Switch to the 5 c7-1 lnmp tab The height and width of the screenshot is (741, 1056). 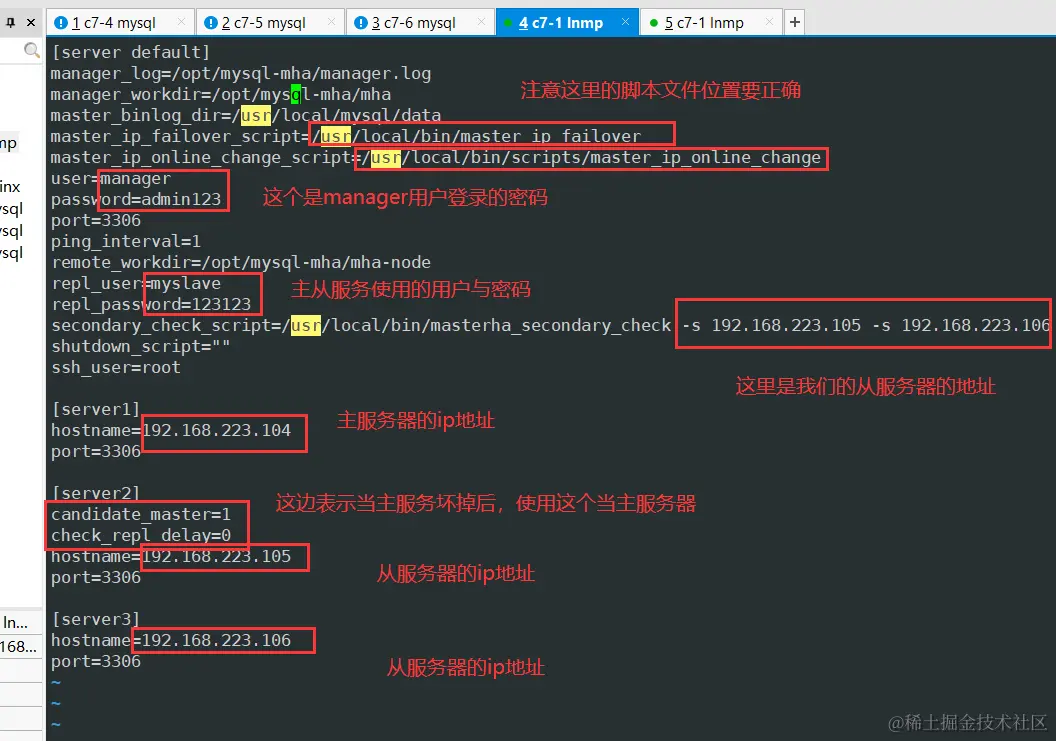point(711,23)
